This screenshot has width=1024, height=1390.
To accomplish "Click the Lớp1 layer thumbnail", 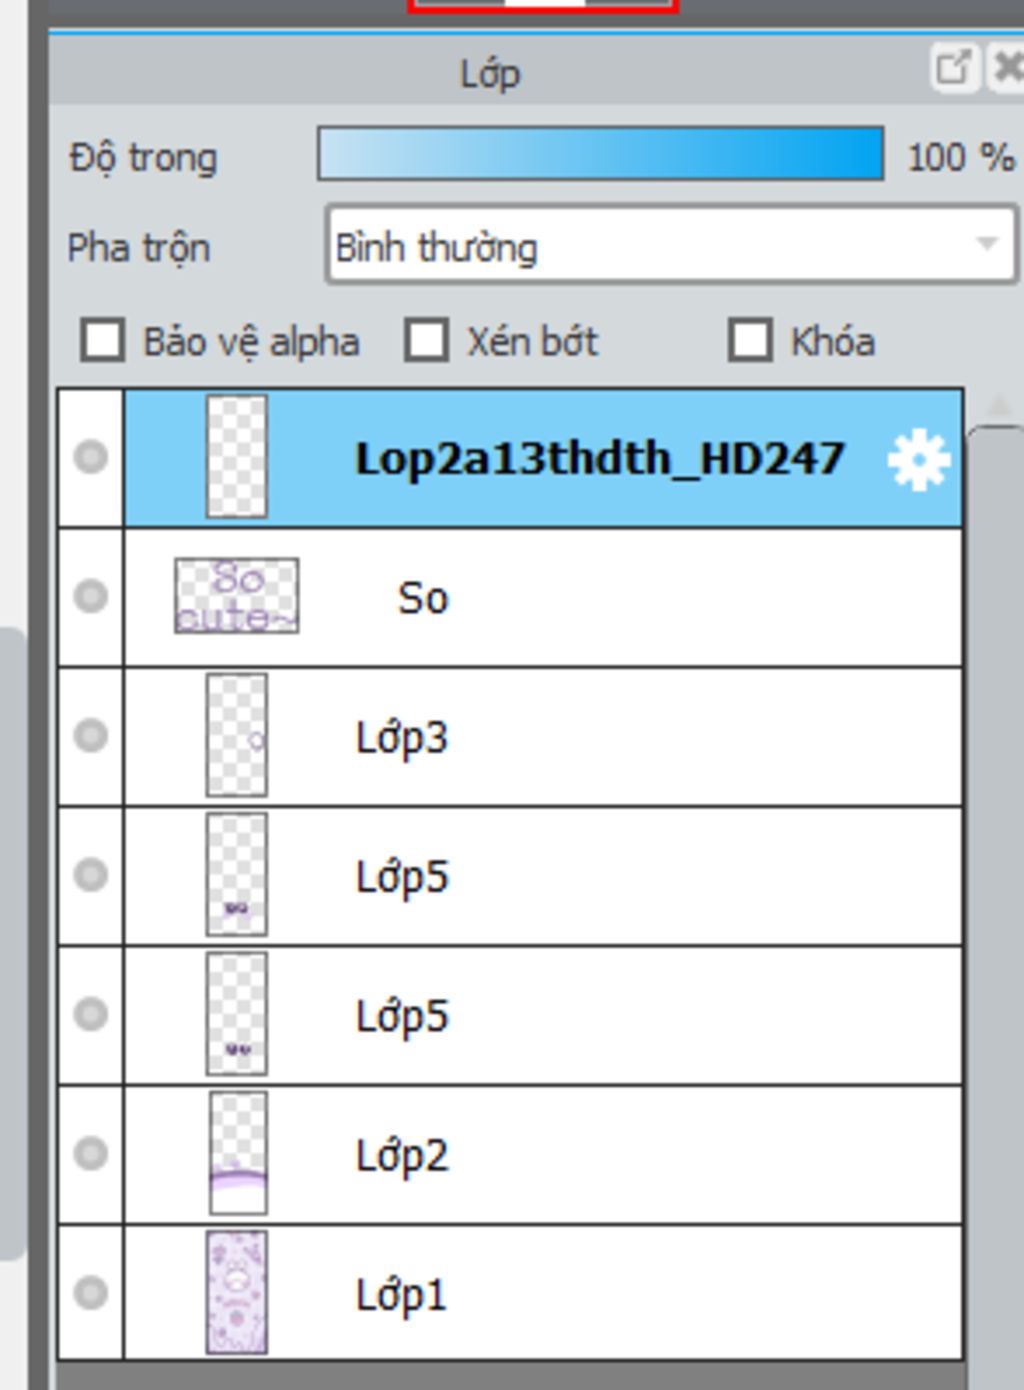I will pos(236,1292).
